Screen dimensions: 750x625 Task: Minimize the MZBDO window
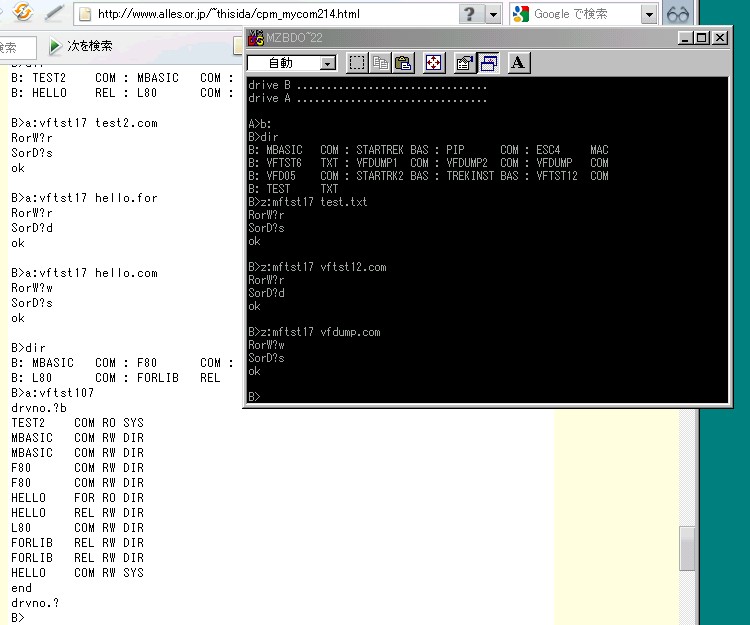686,38
